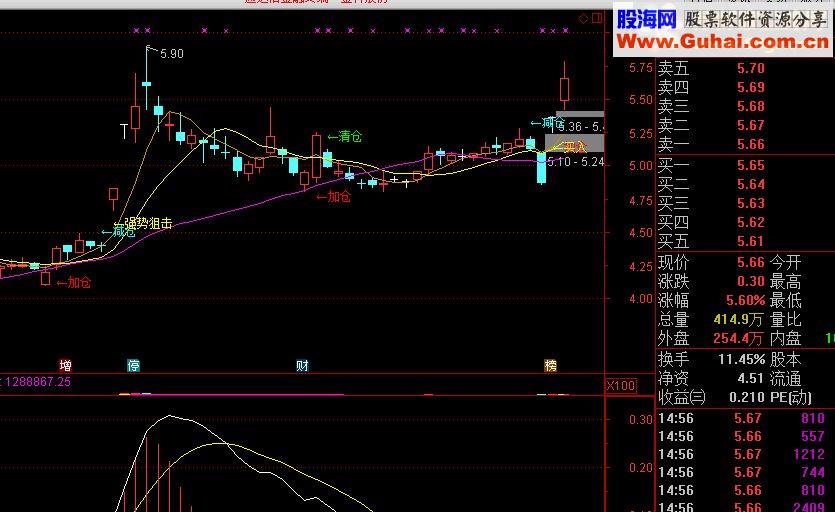835x512 pixels.
Task: Click the latest red candlestick near 5.60
Action: pyautogui.click(x=564, y=85)
